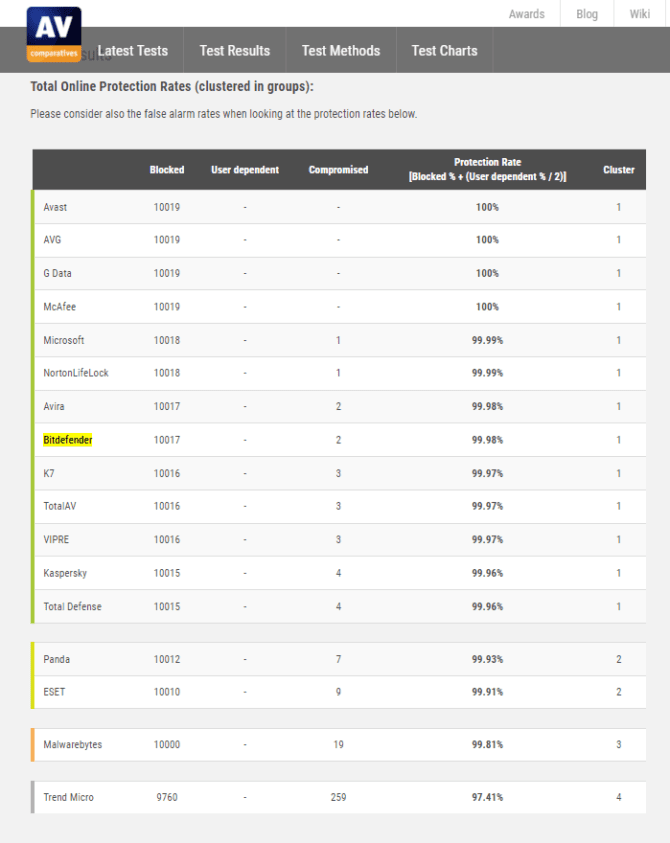Click the Protection Rate column header
The width and height of the screenshot is (670, 843).
(487, 169)
